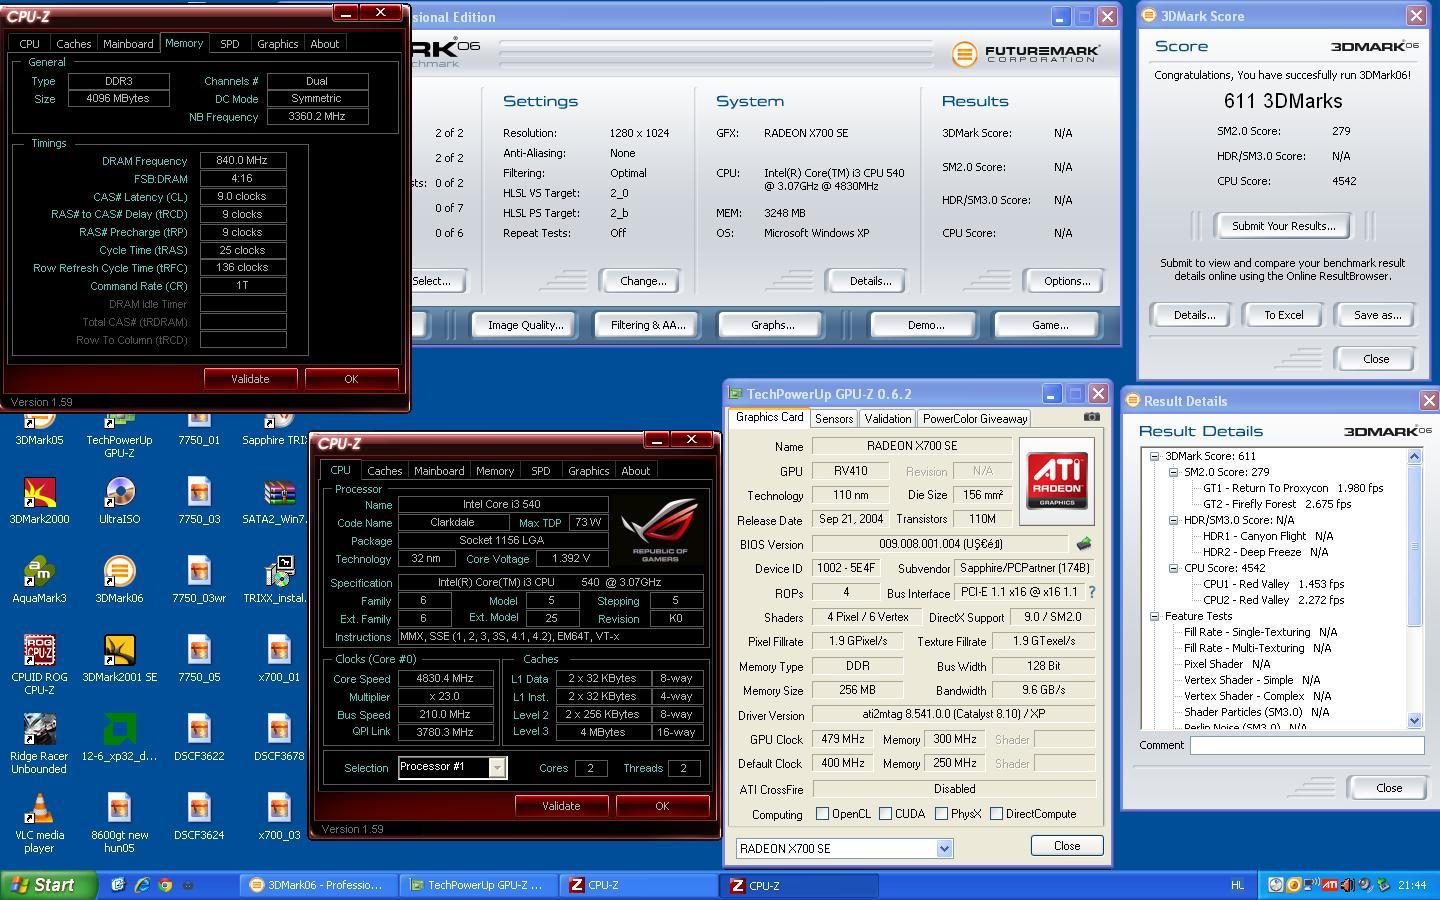Open Validation tab in GPU-Z
Image resolution: width=1440 pixels, height=900 pixels.
click(887, 419)
